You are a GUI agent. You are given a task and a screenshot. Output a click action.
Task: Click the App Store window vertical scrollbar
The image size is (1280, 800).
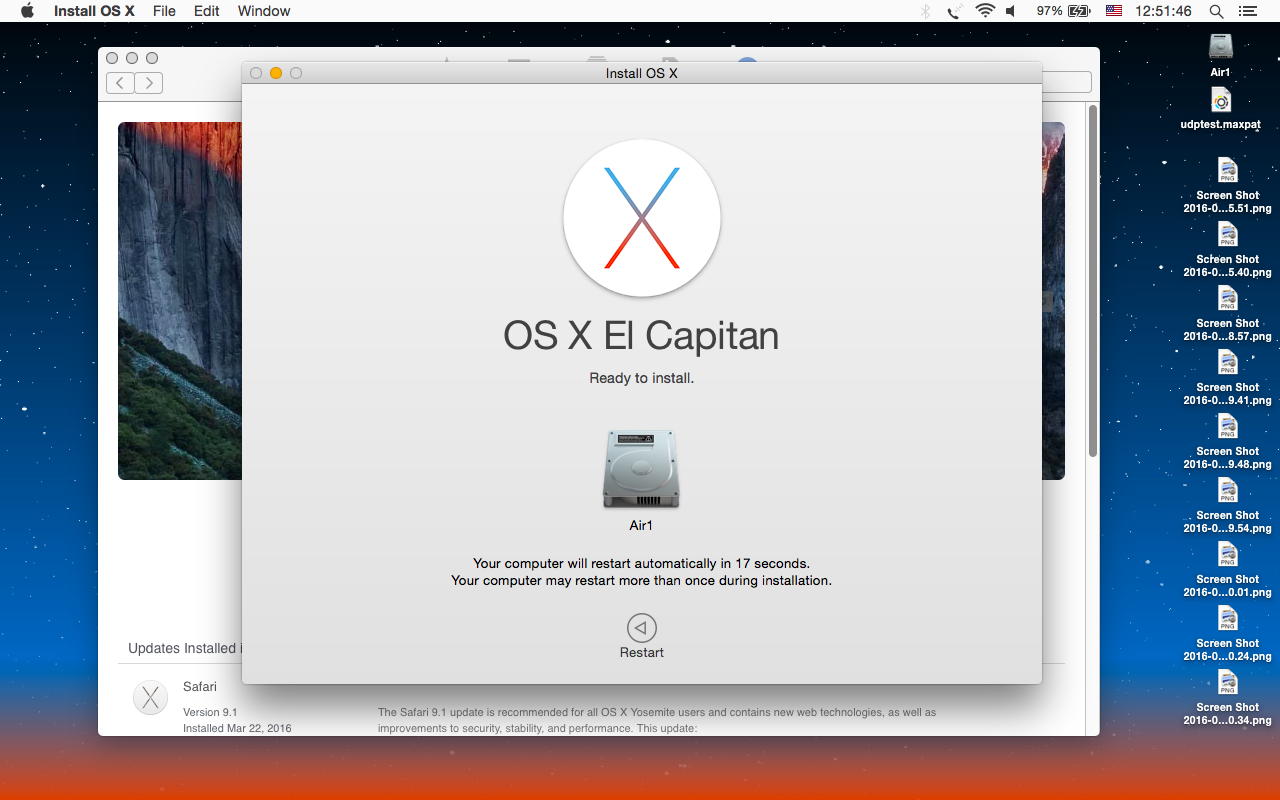[x=1093, y=280]
